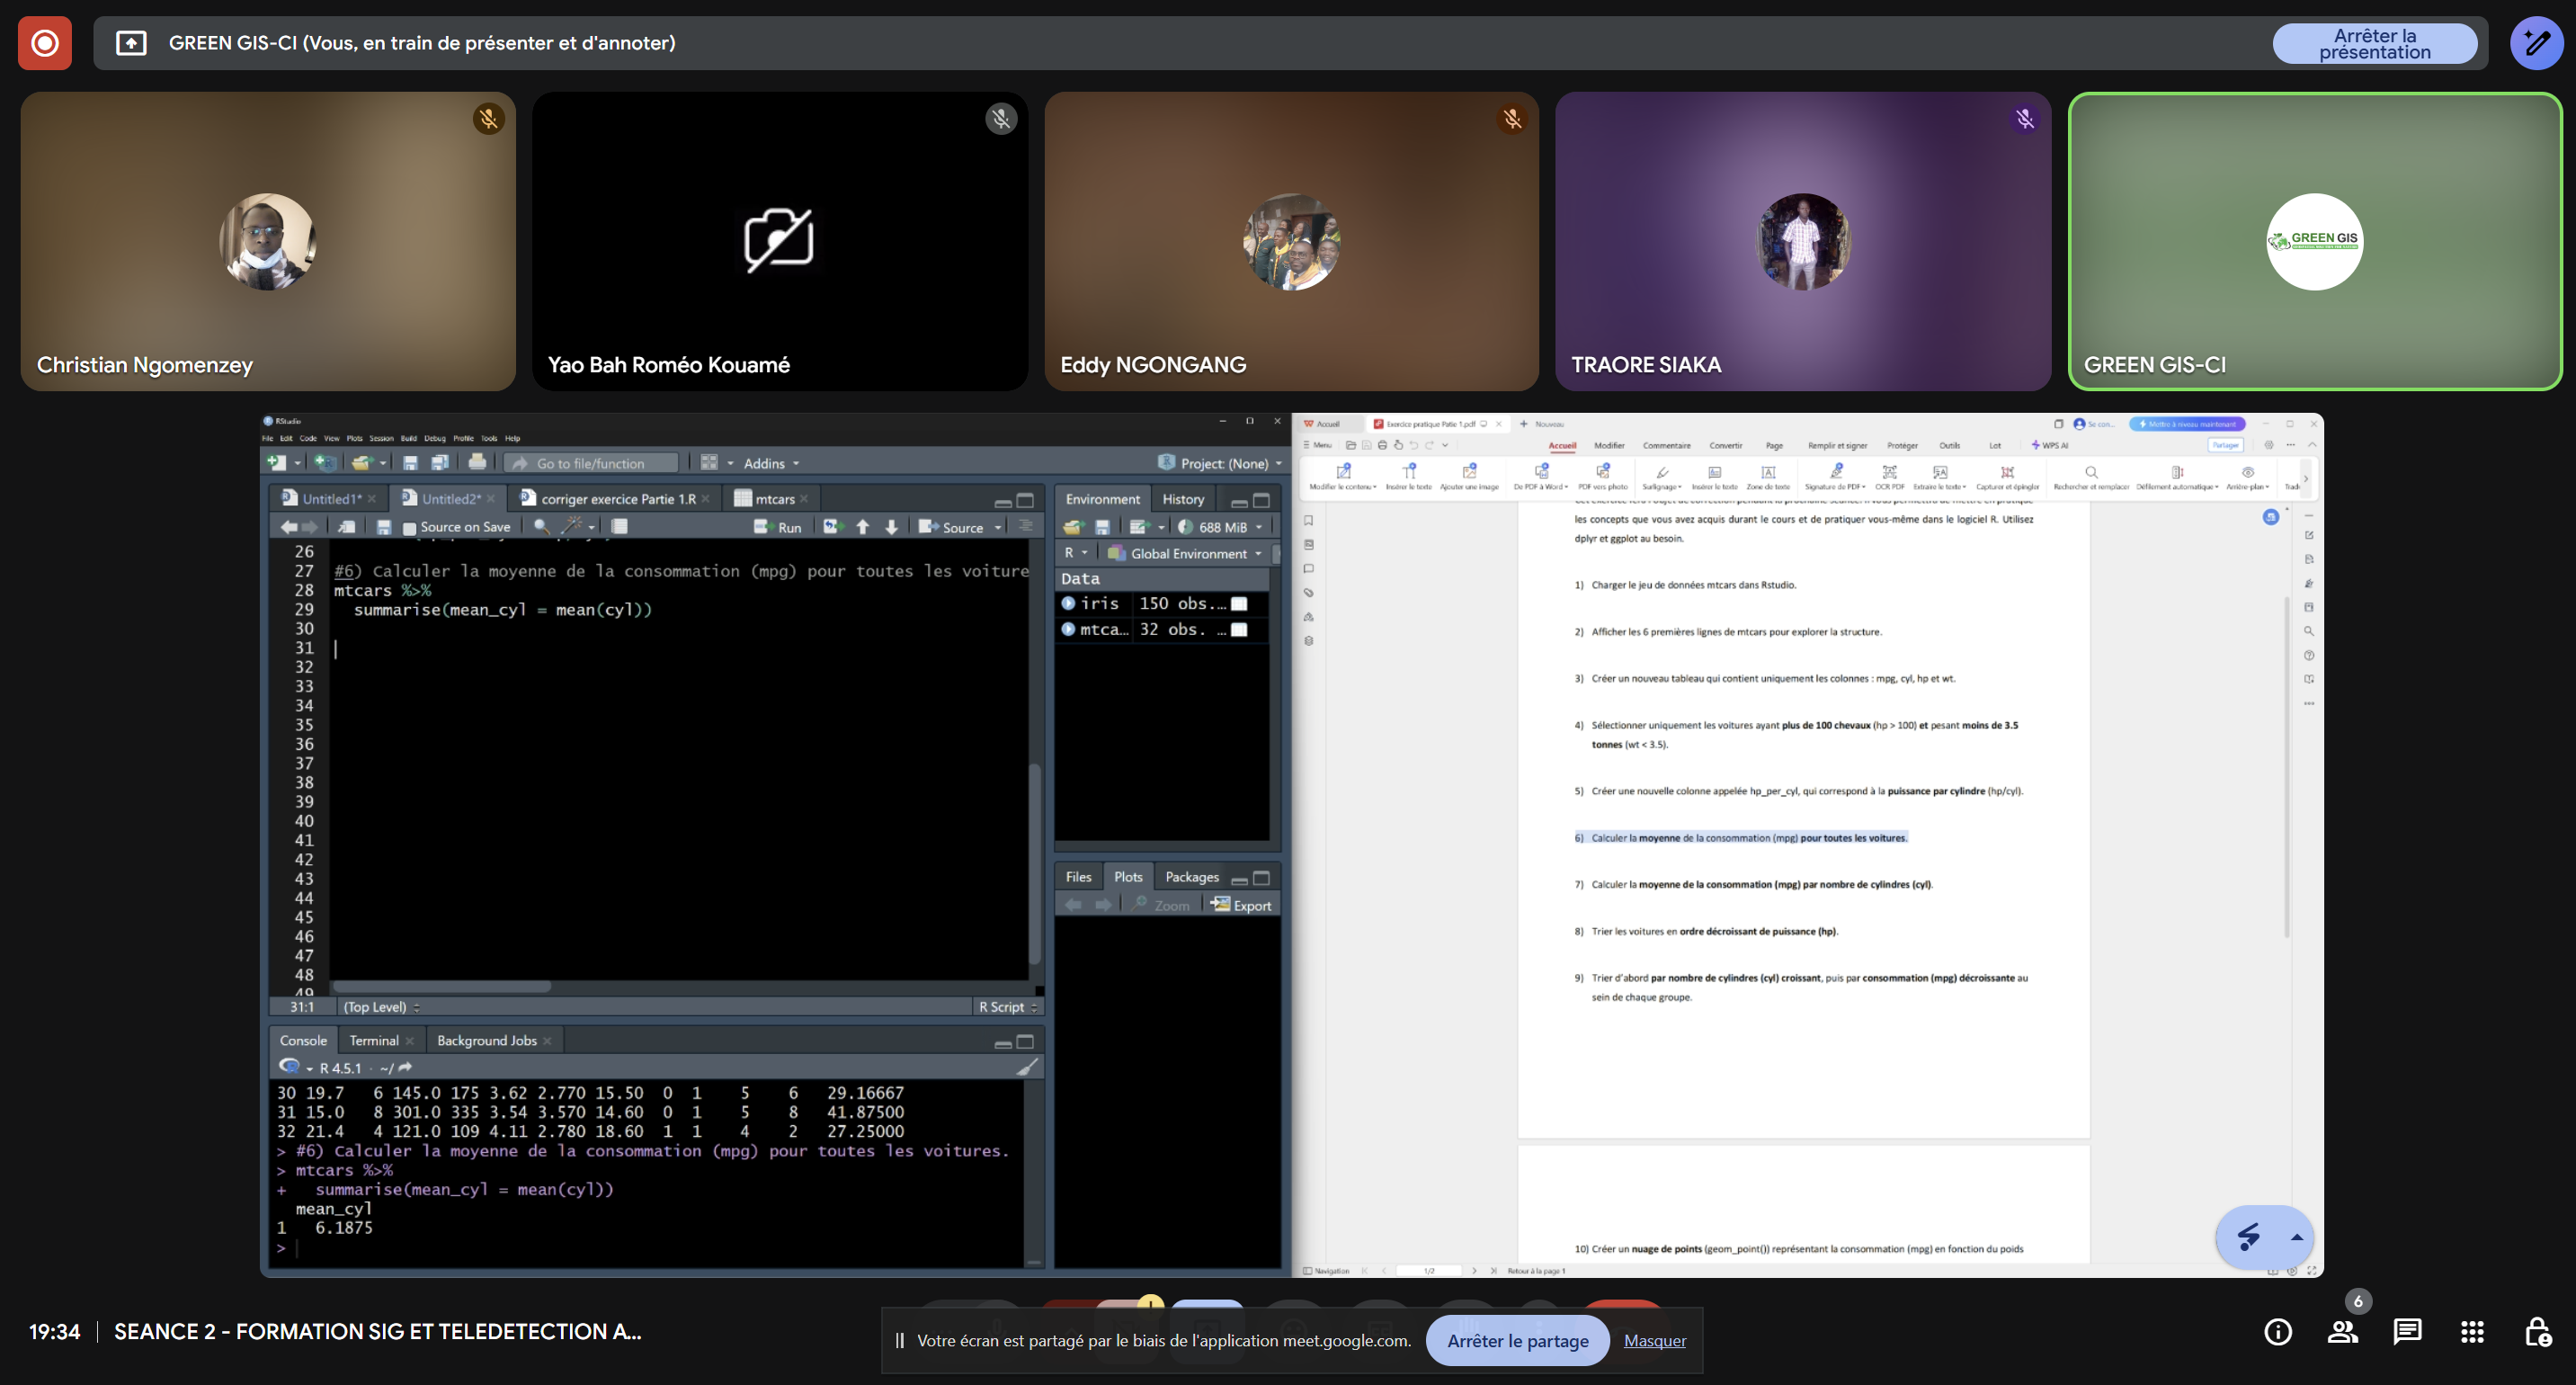This screenshot has width=2576, height=1385.
Task: Click the annotation pen icon
Action: [2536, 43]
